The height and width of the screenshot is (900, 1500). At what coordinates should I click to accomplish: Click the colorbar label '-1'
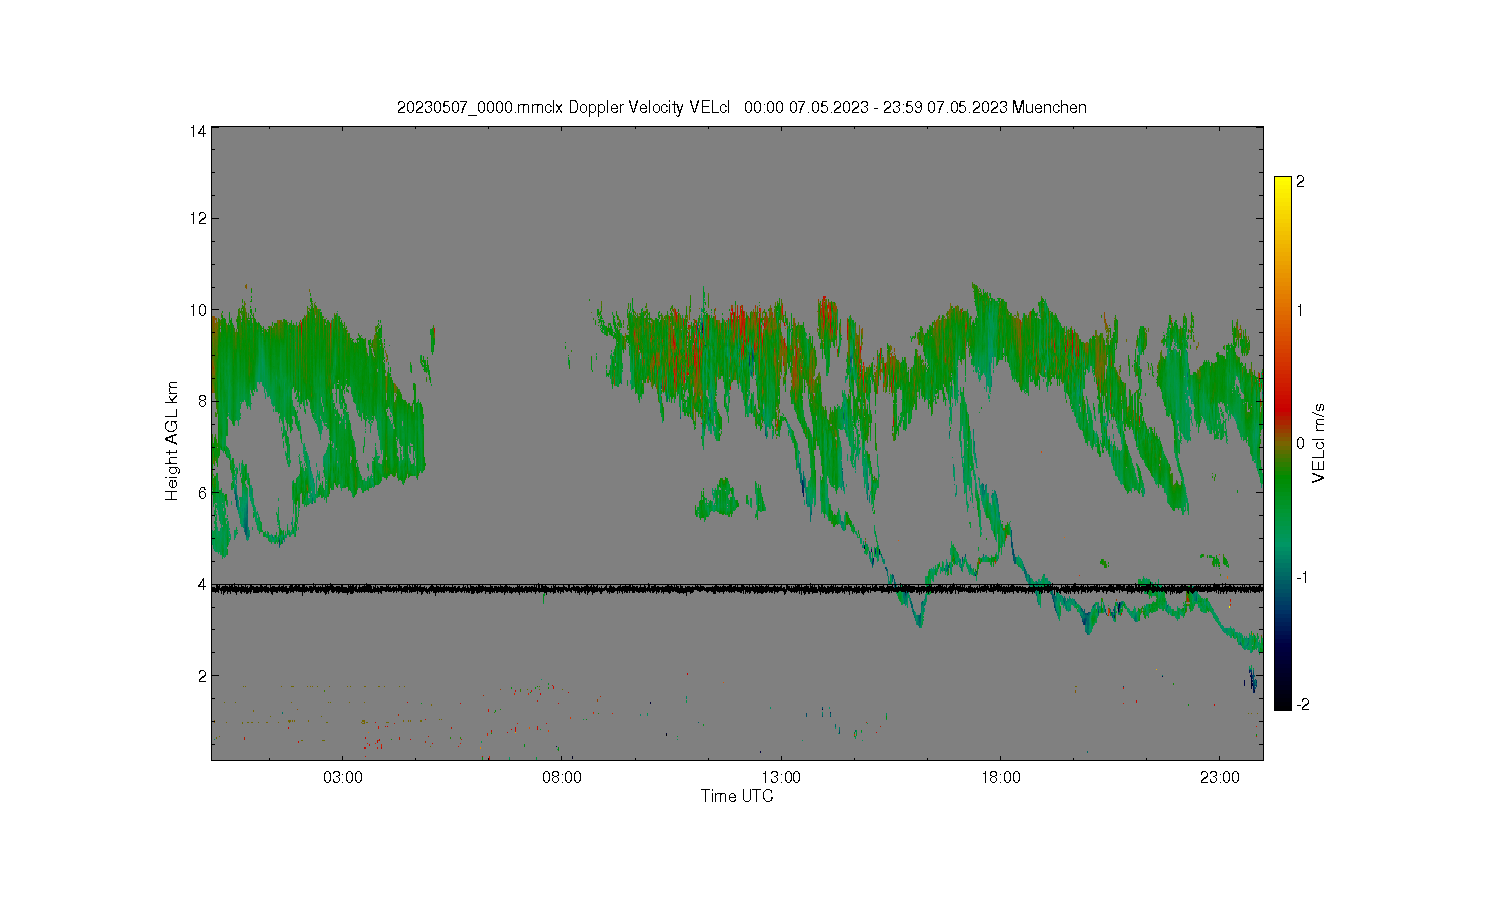pyautogui.click(x=1302, y=578)
